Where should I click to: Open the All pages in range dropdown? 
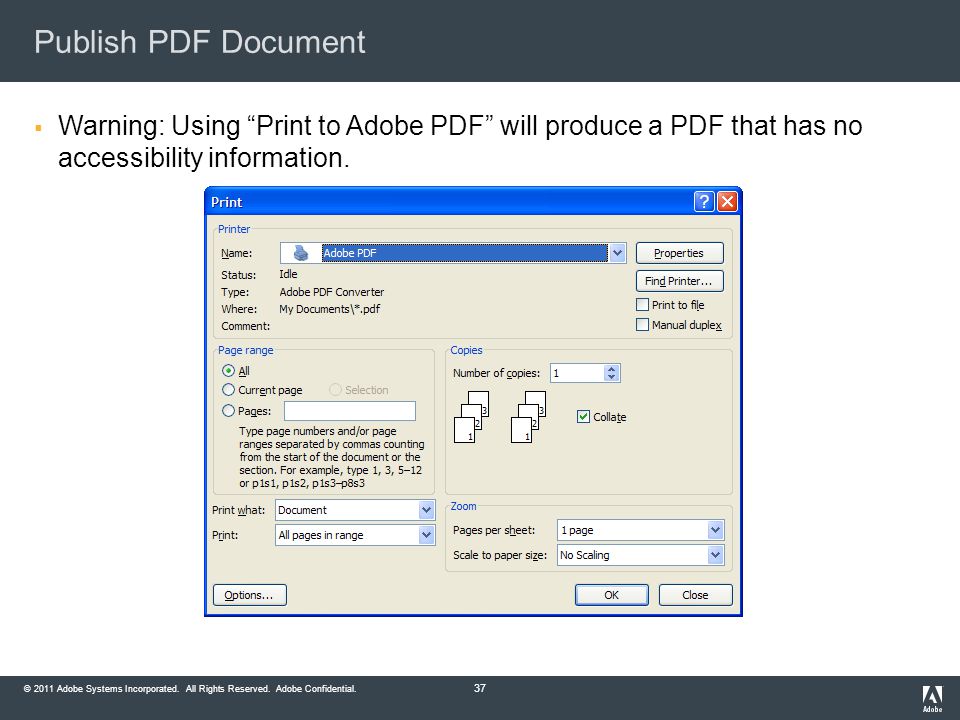(x=426, y=535)
